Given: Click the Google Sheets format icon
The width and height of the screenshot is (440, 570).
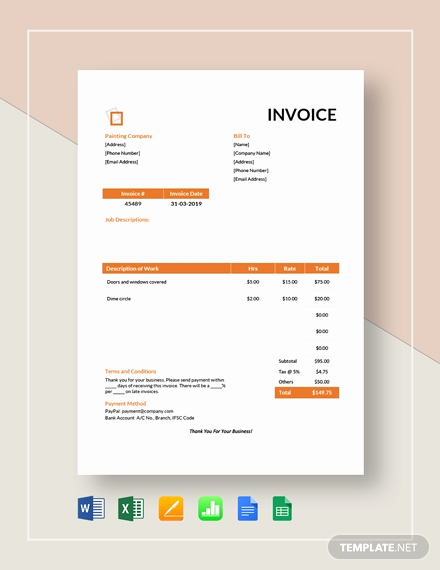Looking at the screenshot, I should coord(282,508).
